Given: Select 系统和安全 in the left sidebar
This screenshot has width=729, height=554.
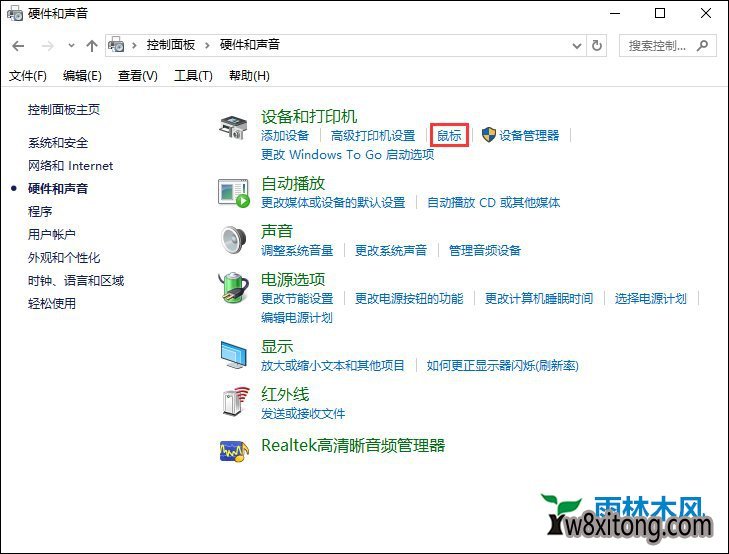Looking at the screenshot, I should tap(58, 143).
